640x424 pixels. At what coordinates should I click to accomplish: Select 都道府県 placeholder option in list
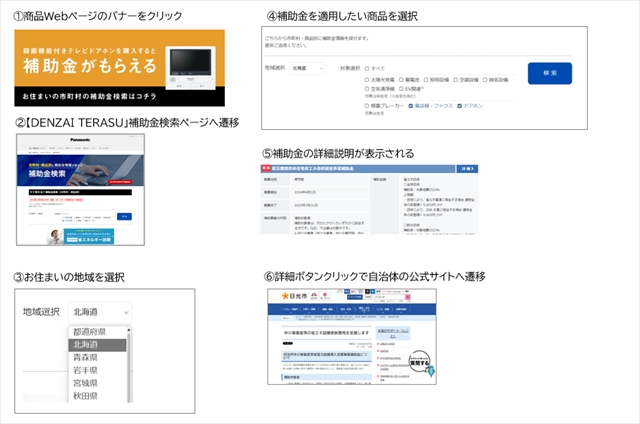pyautogui.click(x=90, y=331)
